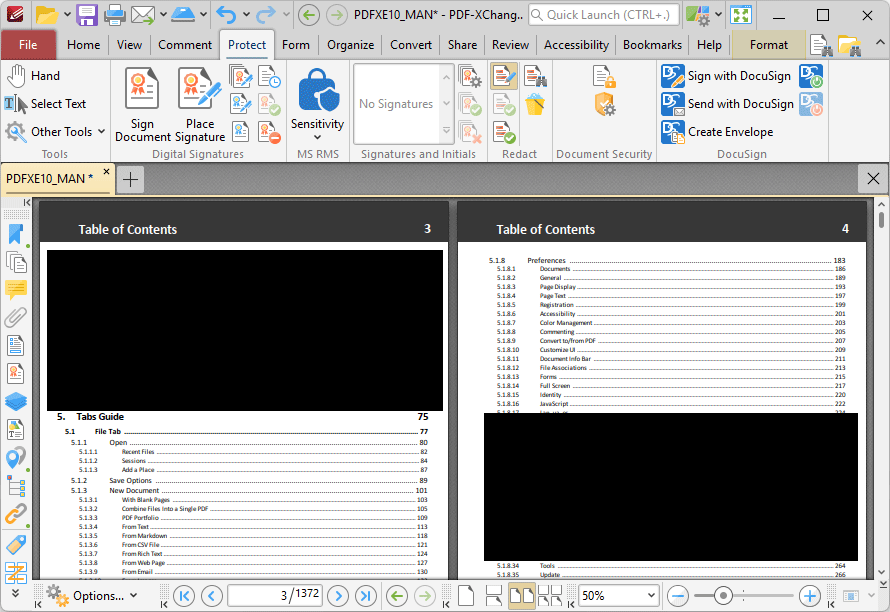Click the Security Policies shield icon
890x612 pixels.
(604, 104)
